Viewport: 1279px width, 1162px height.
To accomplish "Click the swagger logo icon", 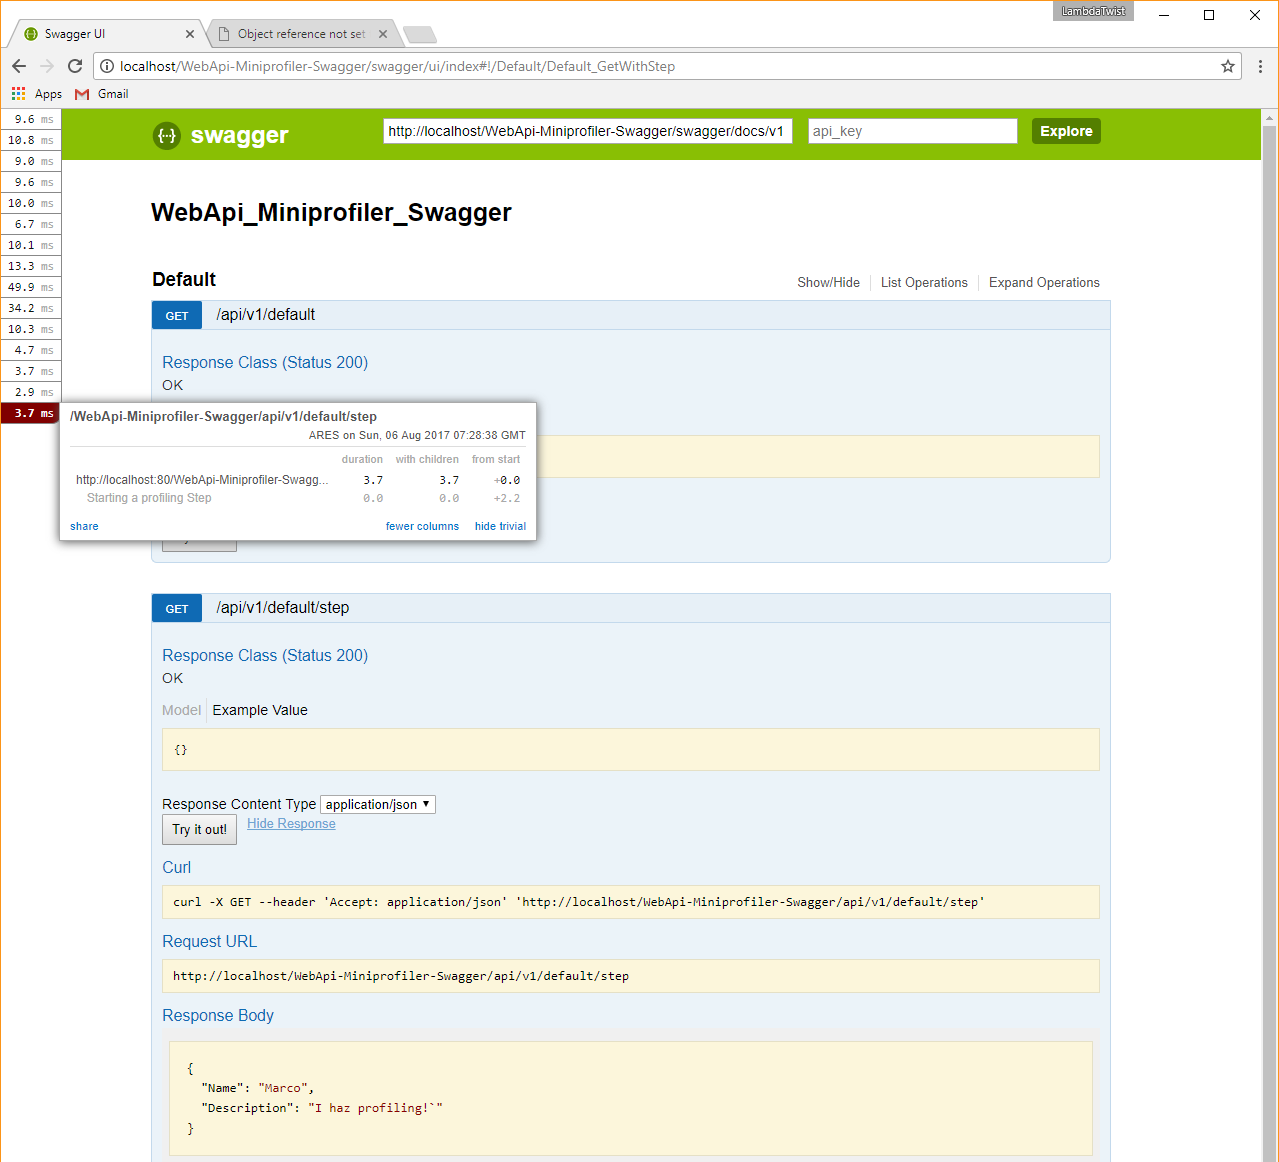I will click(x=166, y=135).
